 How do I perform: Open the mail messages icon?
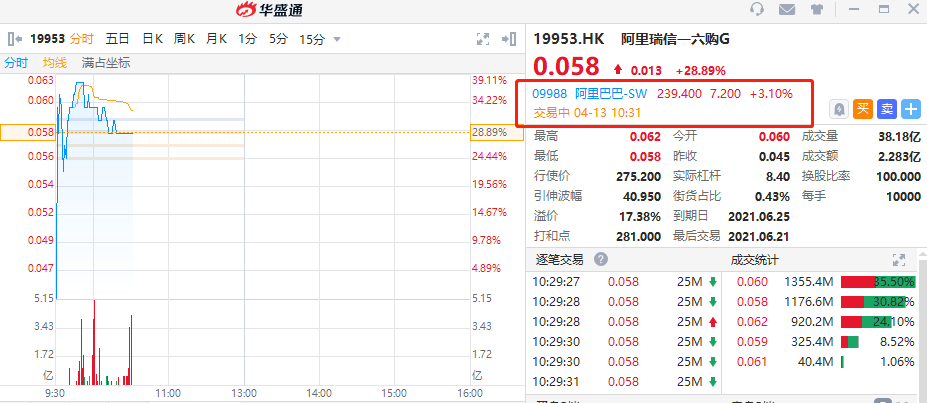pyautogui.click(x=786, y=9)
